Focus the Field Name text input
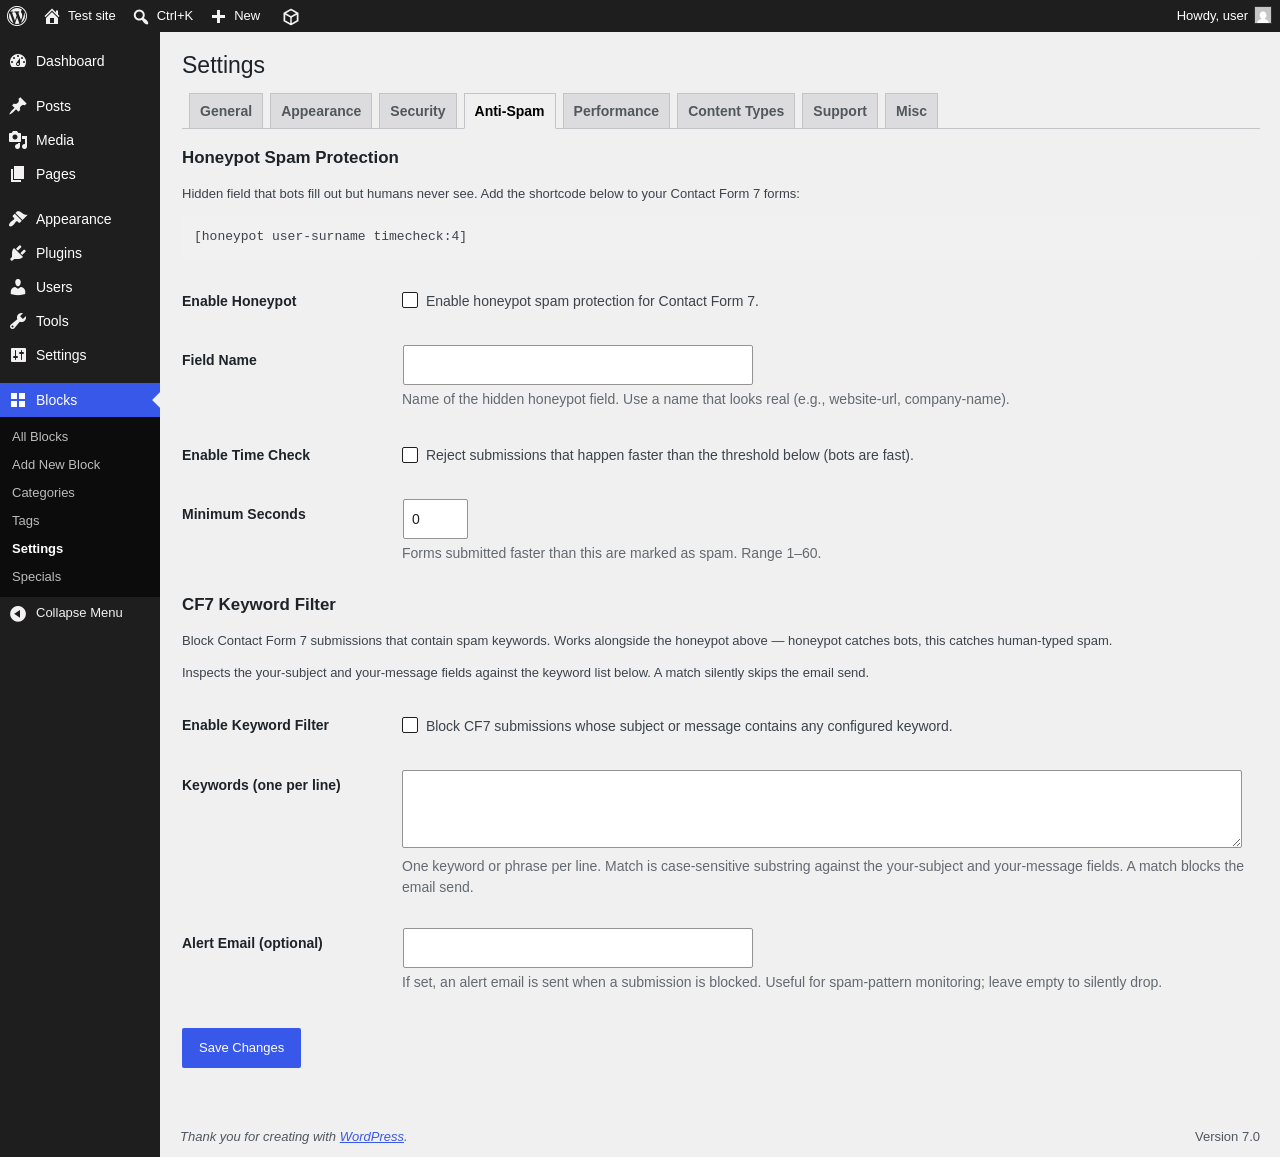The width and height of the screenshot is (1280, 1157). pyautogui.click(x=578, y=365)
